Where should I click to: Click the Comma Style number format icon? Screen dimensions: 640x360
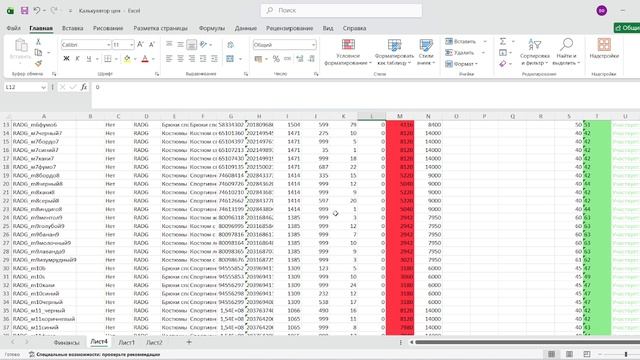point(287,59)
